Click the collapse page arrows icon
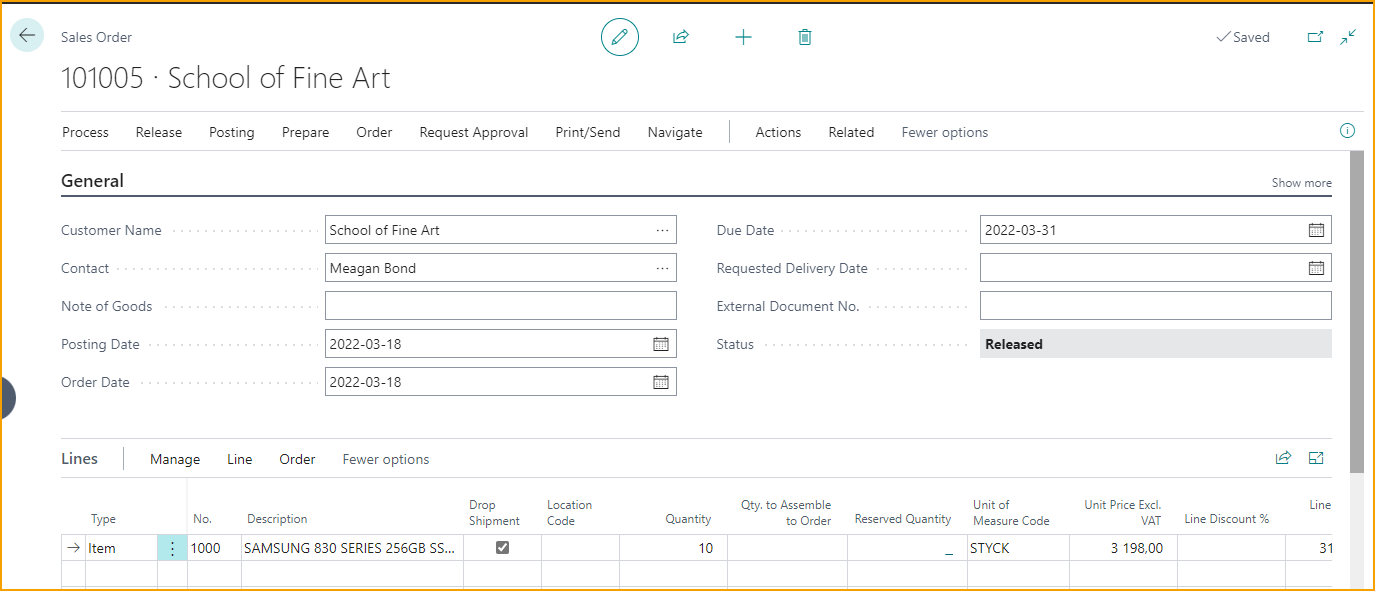 (1348, 37)
